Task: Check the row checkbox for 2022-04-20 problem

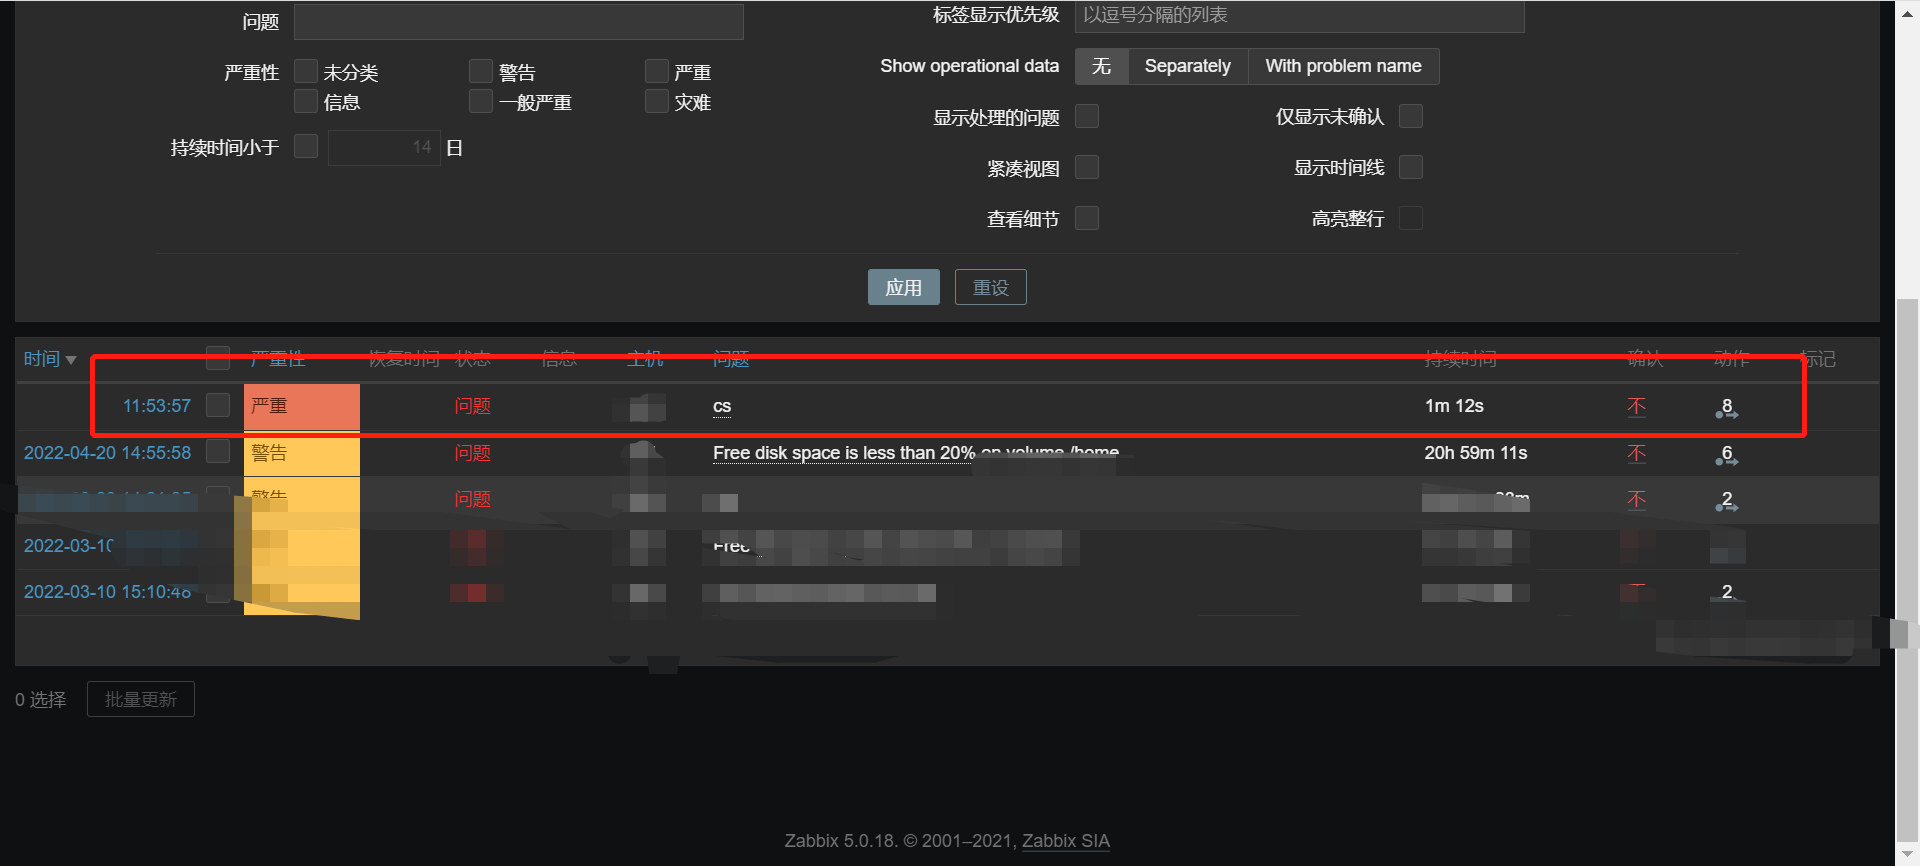Action: click(x=218, y=451)
